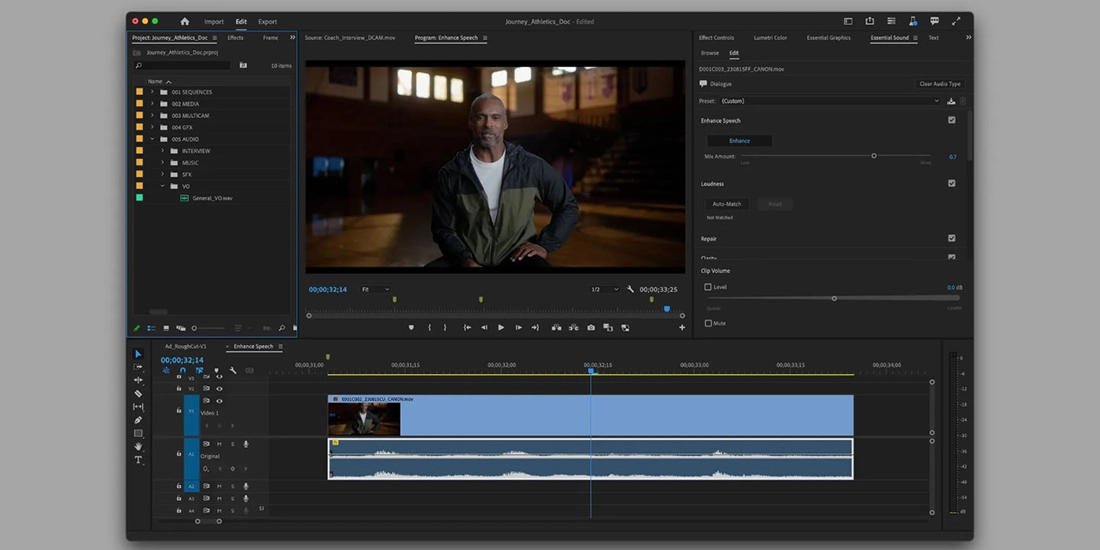Expand the 003 MULTICAM bin
1100x550 pixels.
point(152,116)
